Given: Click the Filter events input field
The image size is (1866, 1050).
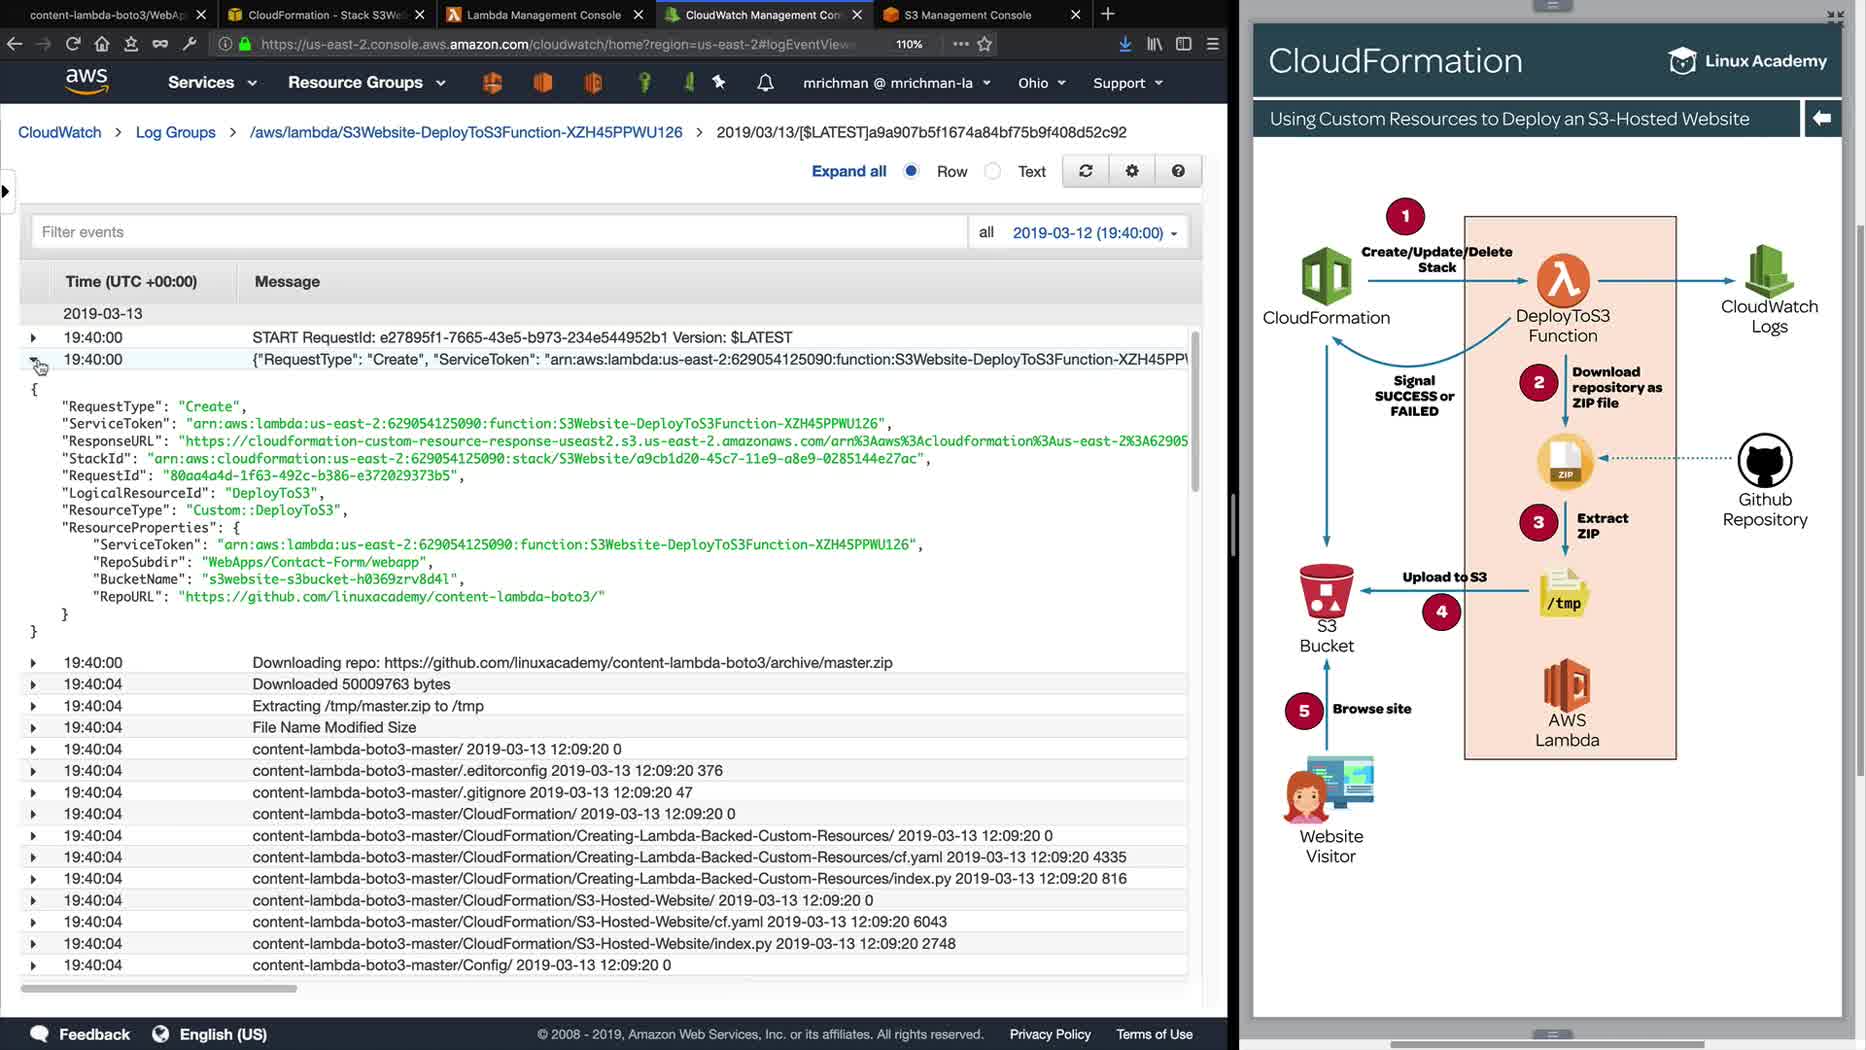Looking at the screenshot, I should pyautogui.click(x=499, y=232).
